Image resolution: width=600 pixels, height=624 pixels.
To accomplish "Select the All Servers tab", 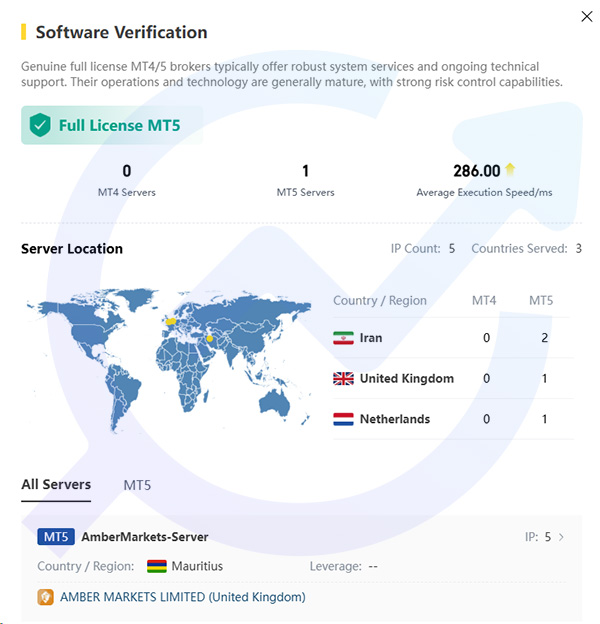I will (56, 484).
